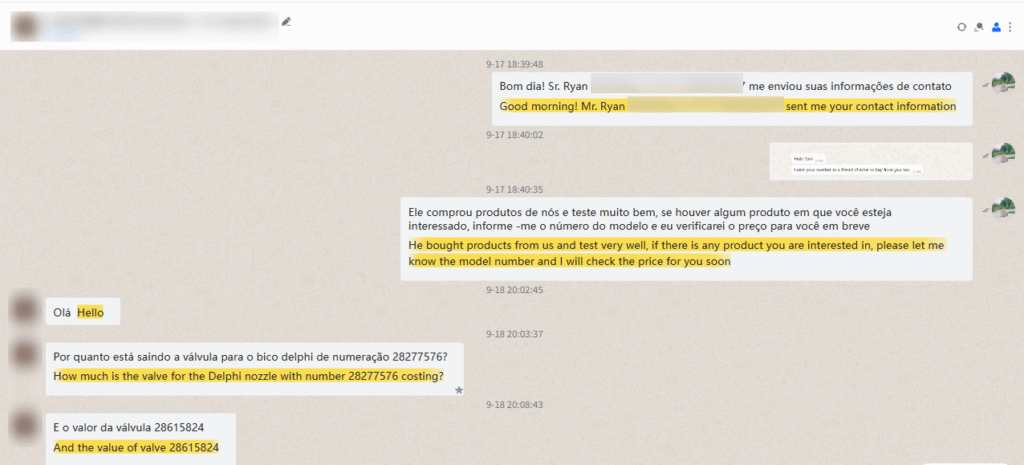The width and height of the screenshot is (1024, 465).
Task: Click the pencil edit icon beside contact name
Action: point(287,21)
